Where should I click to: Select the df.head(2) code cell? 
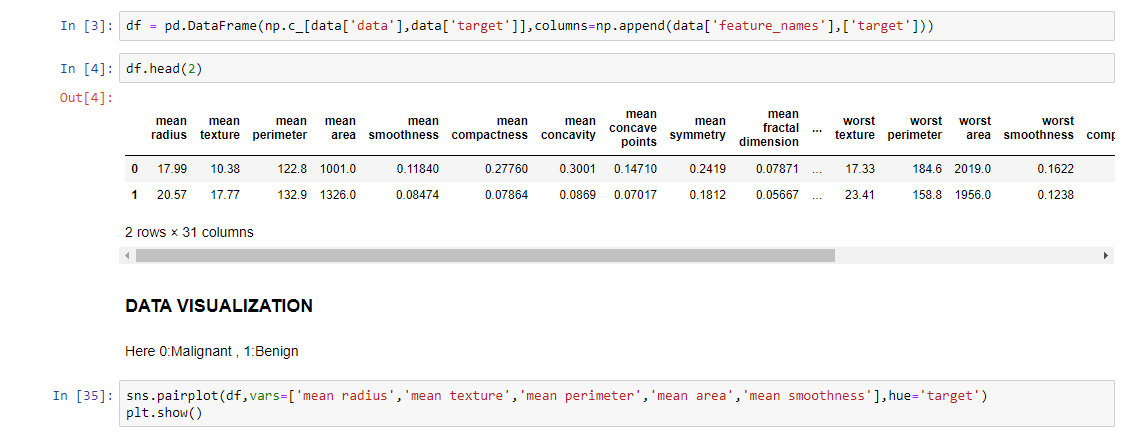(x=616, y=69)
